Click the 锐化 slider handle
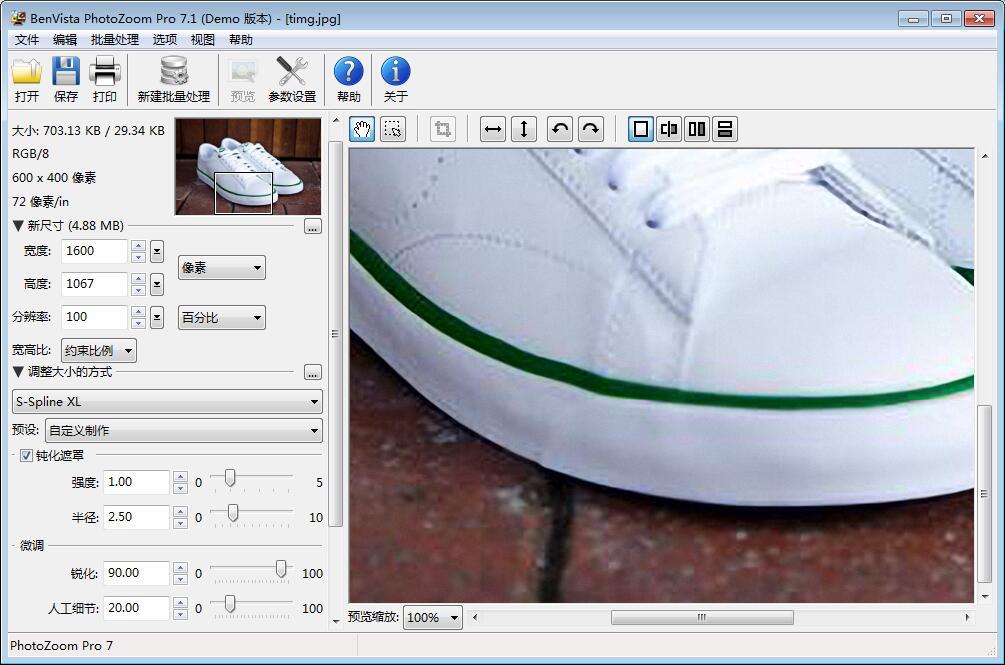This screenshot has width=1005, height=665. click(281, 569)
